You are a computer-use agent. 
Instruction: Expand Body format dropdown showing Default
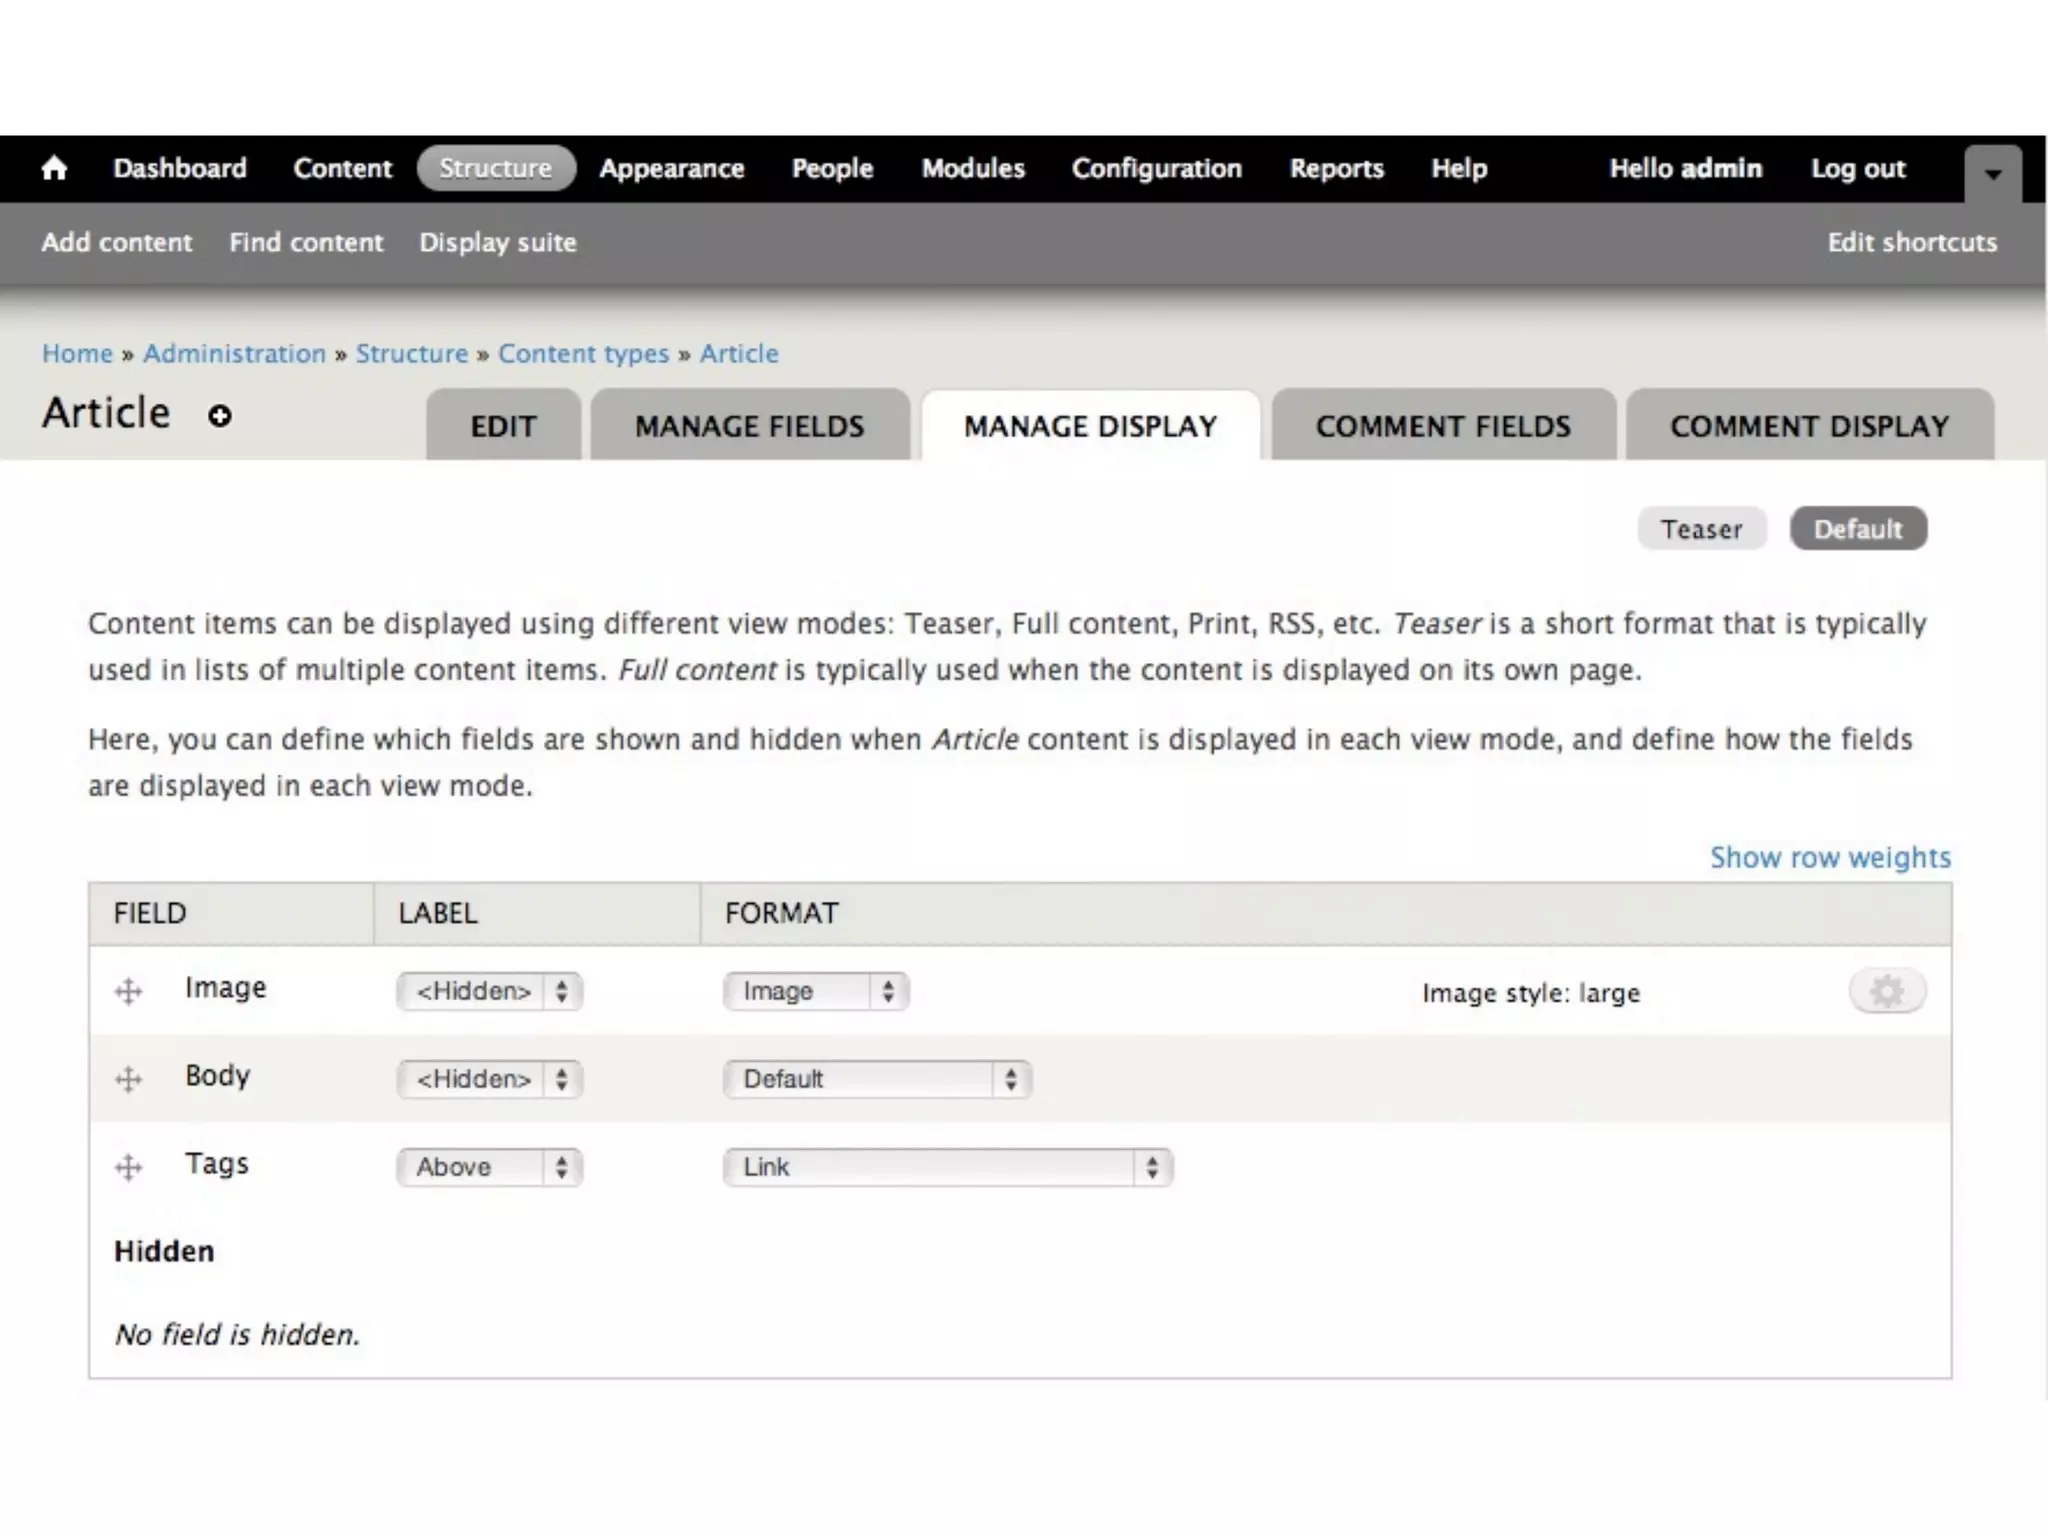tap(877, 1080)
